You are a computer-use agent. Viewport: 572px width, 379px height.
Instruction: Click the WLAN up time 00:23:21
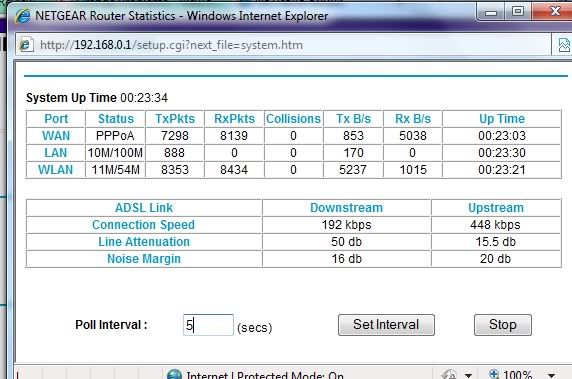coord(502,170)
